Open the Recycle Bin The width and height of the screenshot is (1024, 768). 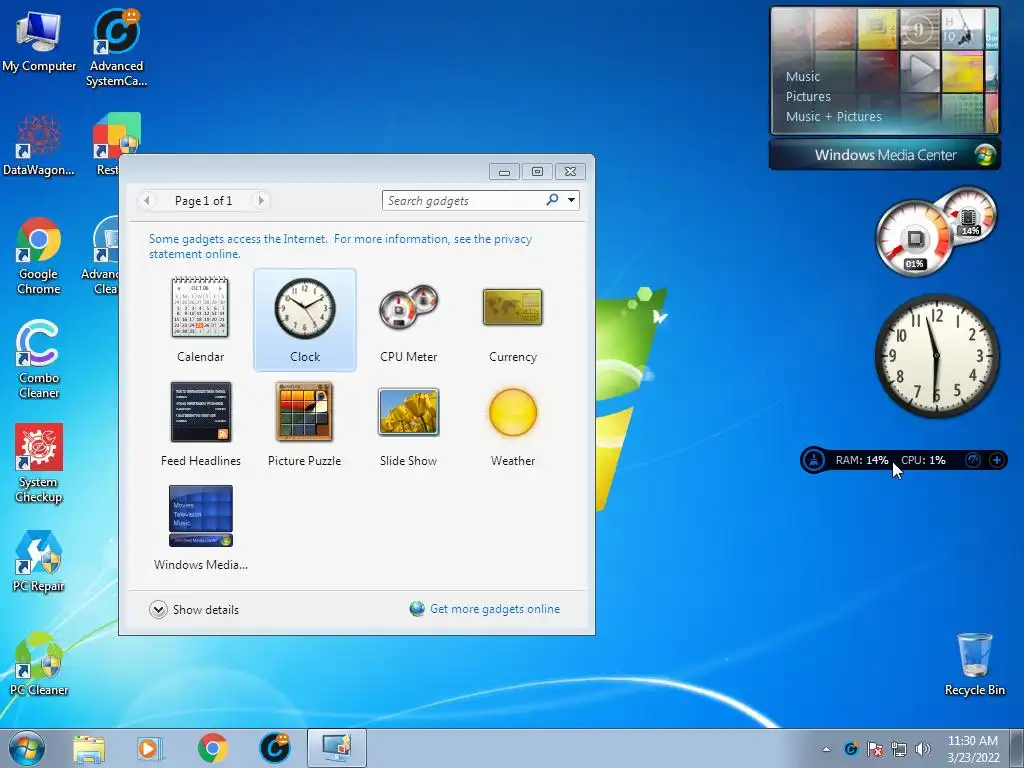[x=974, y=664]
